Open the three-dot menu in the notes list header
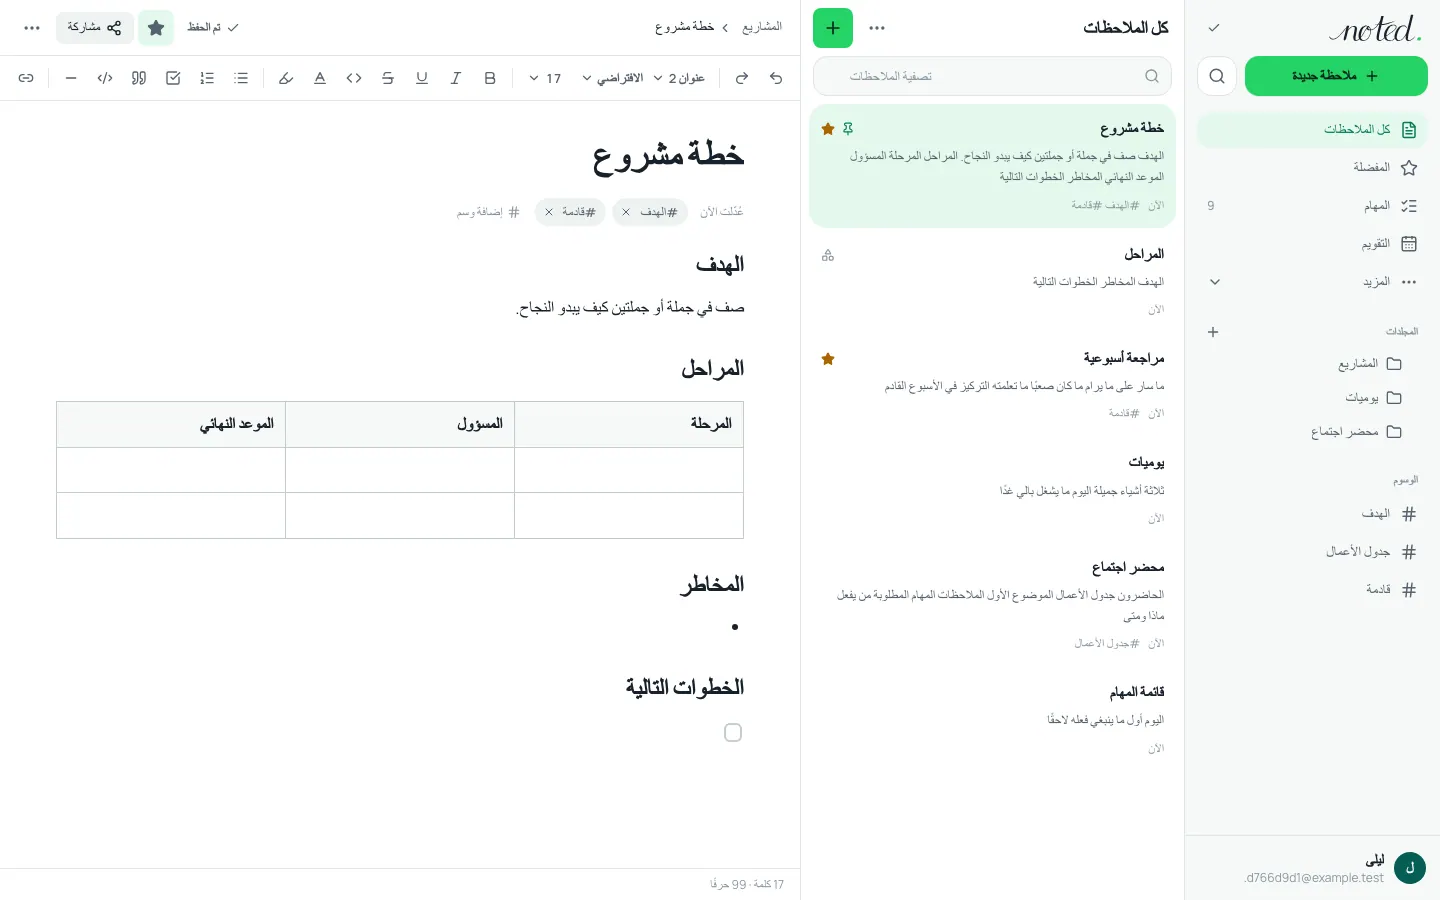Image resolution: width=1440 pixels, height=900 pixels. pos(877,28)
